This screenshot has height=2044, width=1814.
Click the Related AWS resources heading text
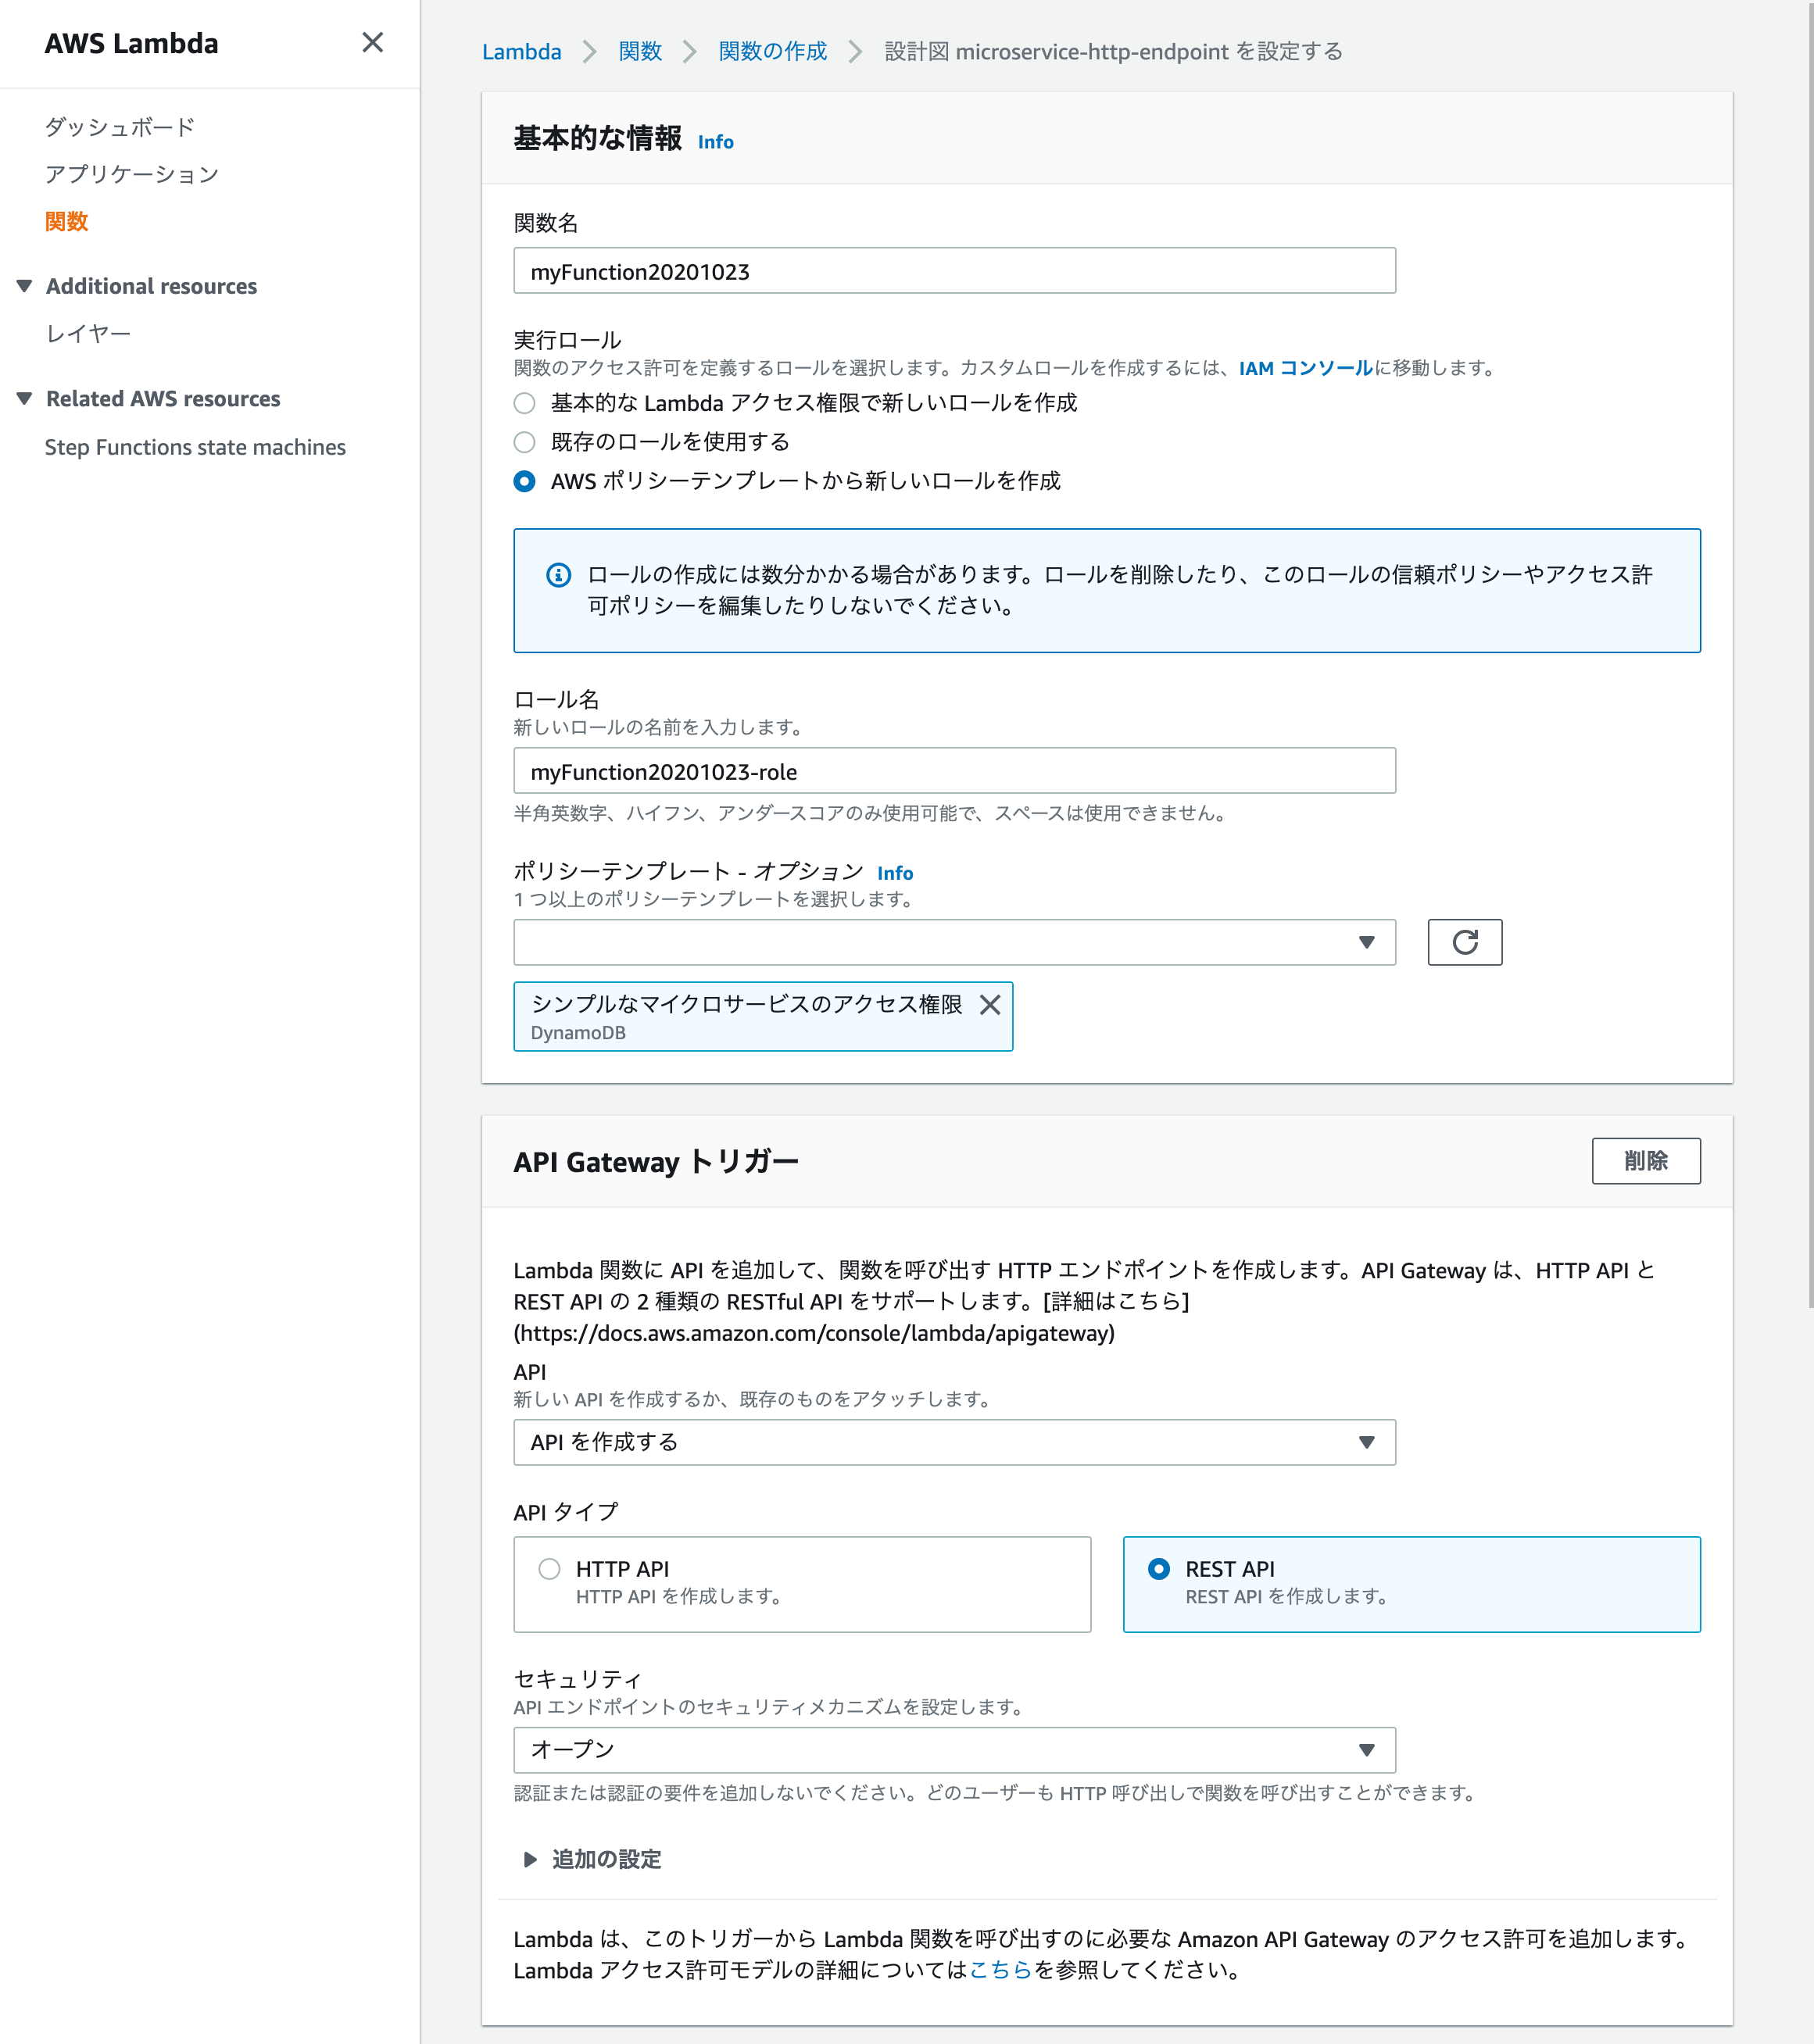pos(163,399)
